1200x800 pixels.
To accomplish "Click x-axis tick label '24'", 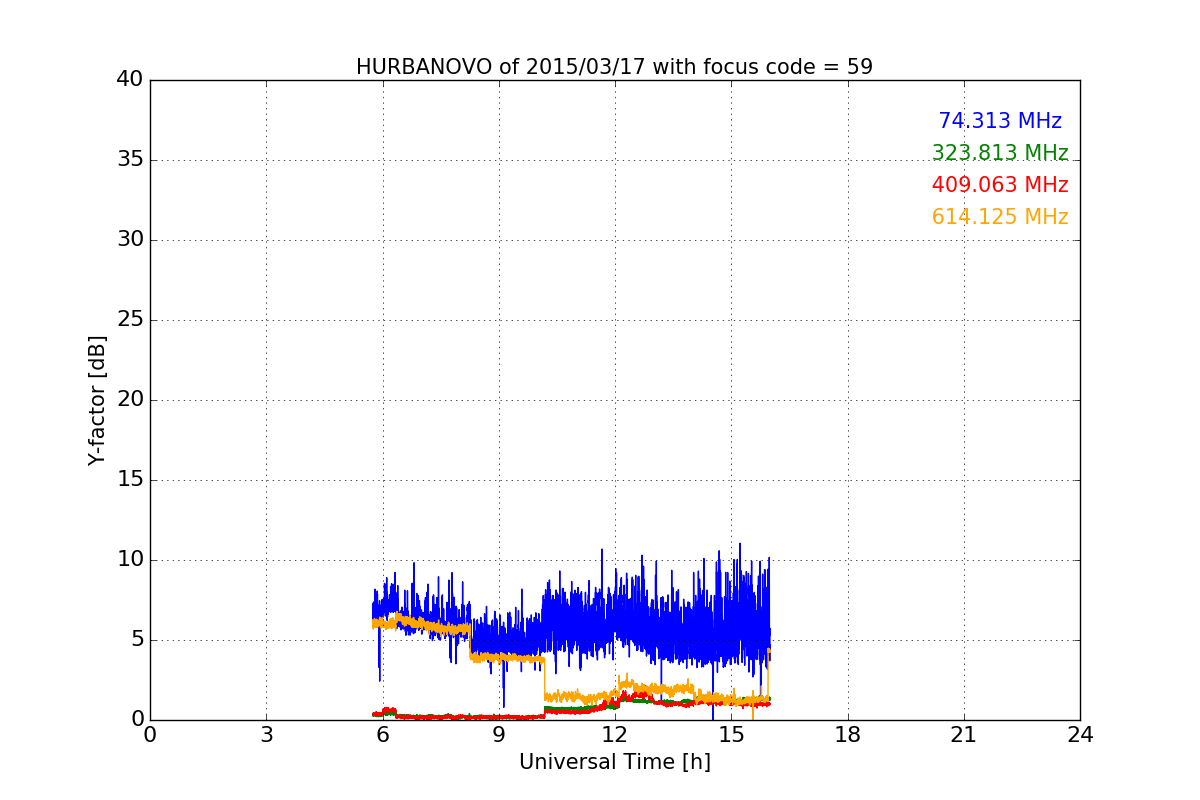I will (1080, 735).
